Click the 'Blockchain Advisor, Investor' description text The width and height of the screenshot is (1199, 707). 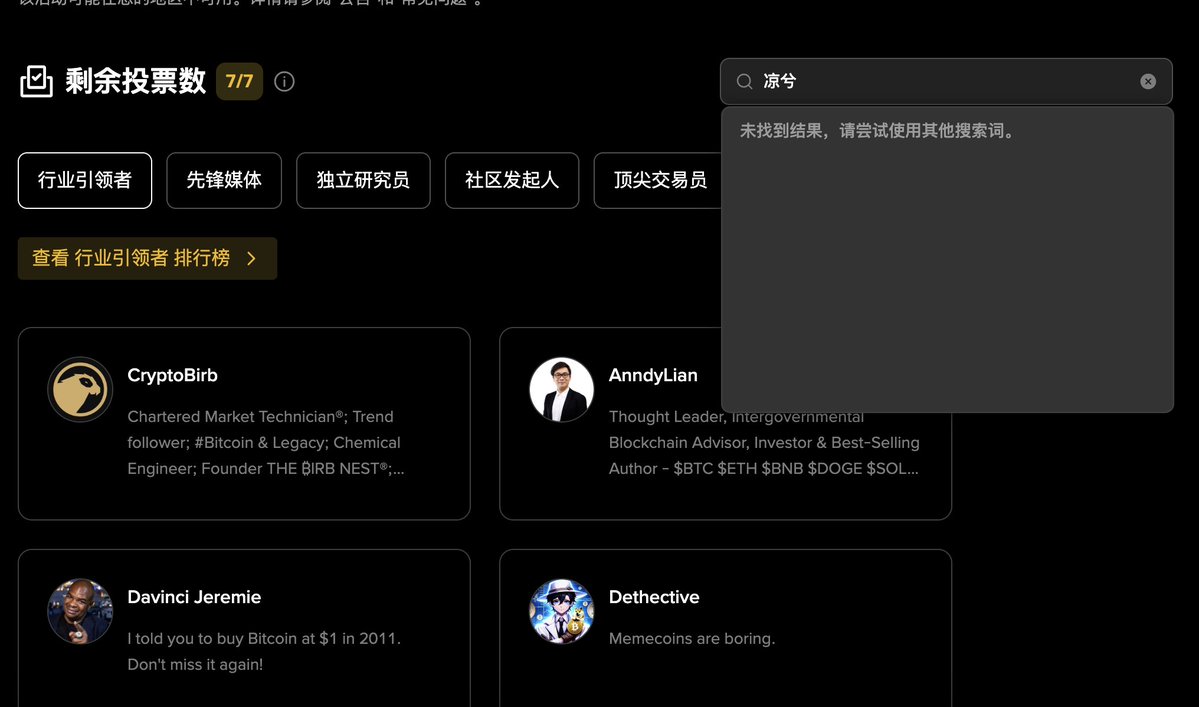764,443
